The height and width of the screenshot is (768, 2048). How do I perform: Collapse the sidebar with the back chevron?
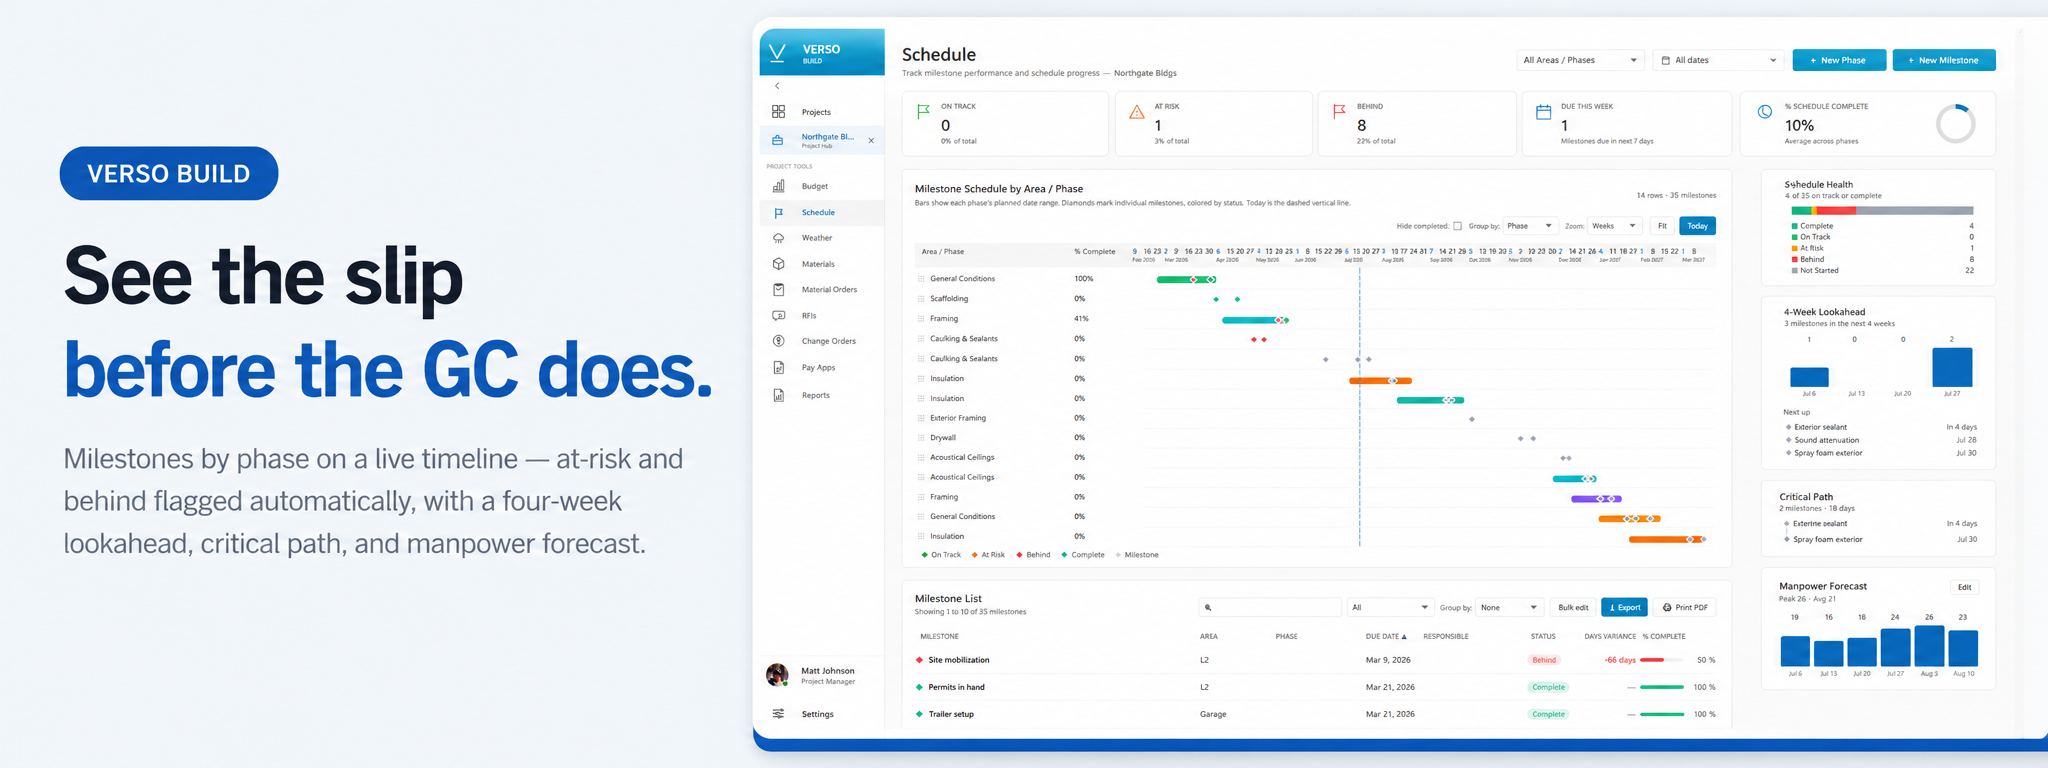777,86
